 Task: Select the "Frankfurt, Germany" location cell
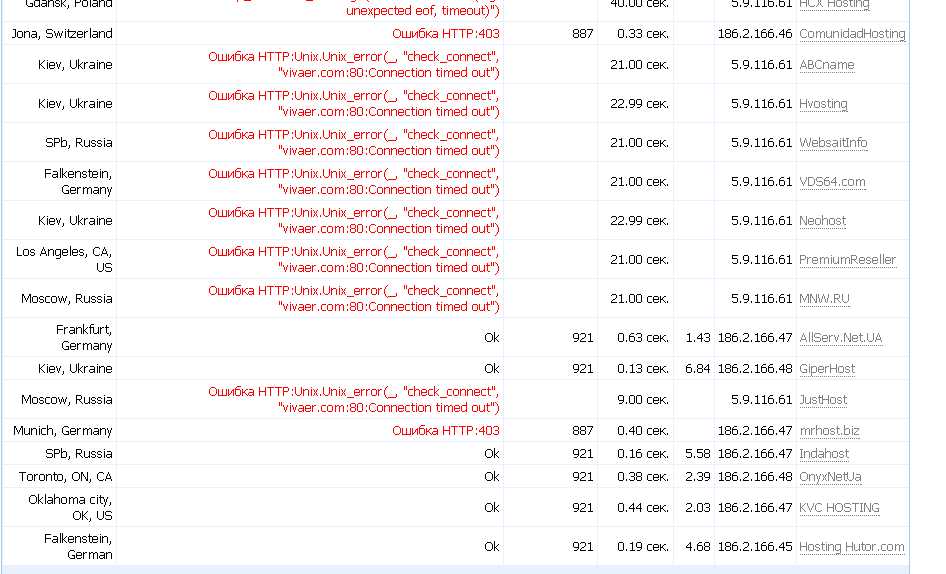[x=84, y=338]
